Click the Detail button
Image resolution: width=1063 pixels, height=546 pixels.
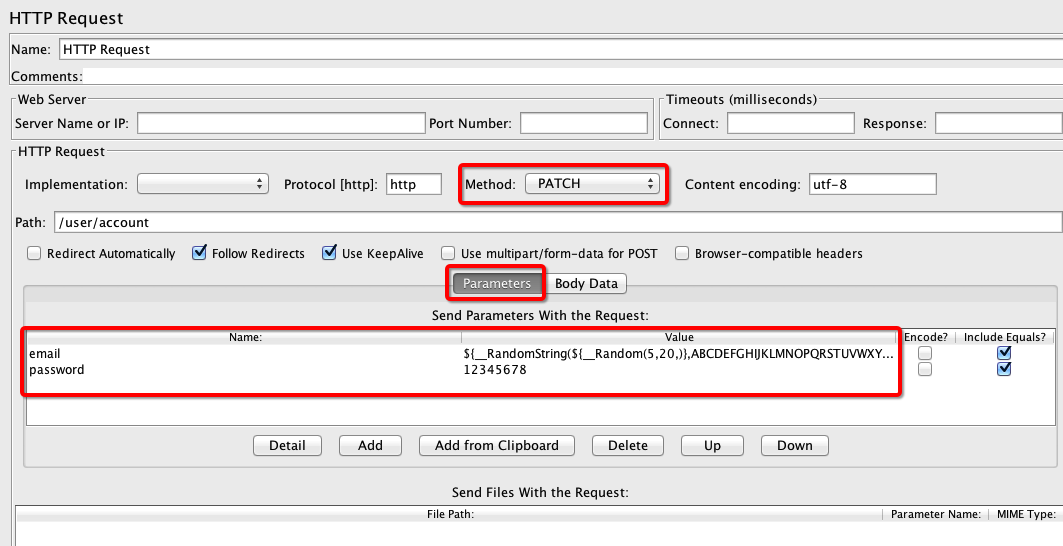(287, 445)
